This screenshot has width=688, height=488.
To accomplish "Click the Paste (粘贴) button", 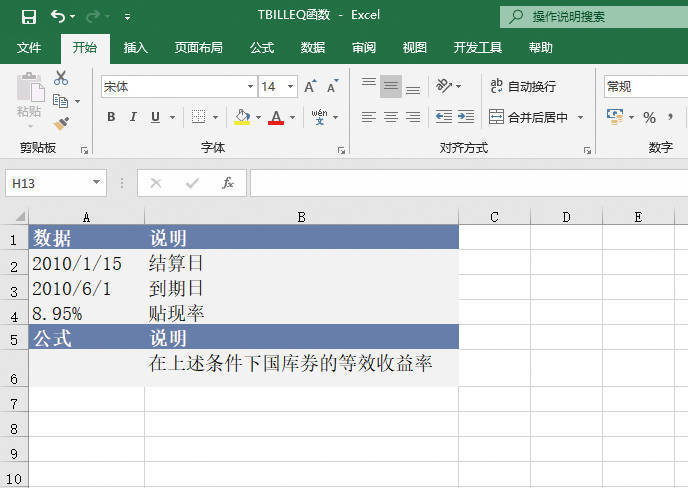I will (29, 100).
